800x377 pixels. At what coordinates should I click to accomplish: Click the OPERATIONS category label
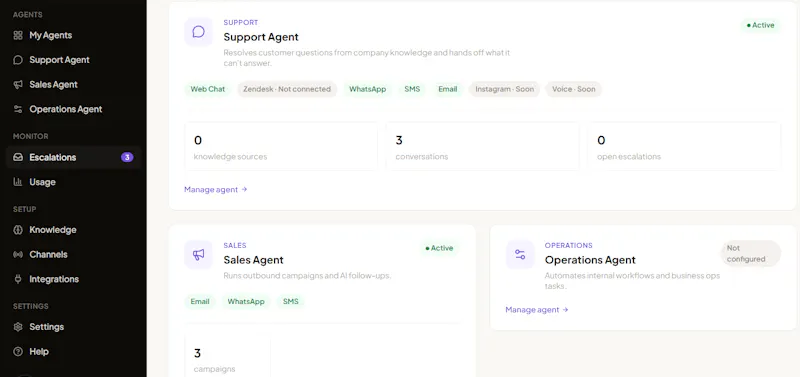(568, 245)
